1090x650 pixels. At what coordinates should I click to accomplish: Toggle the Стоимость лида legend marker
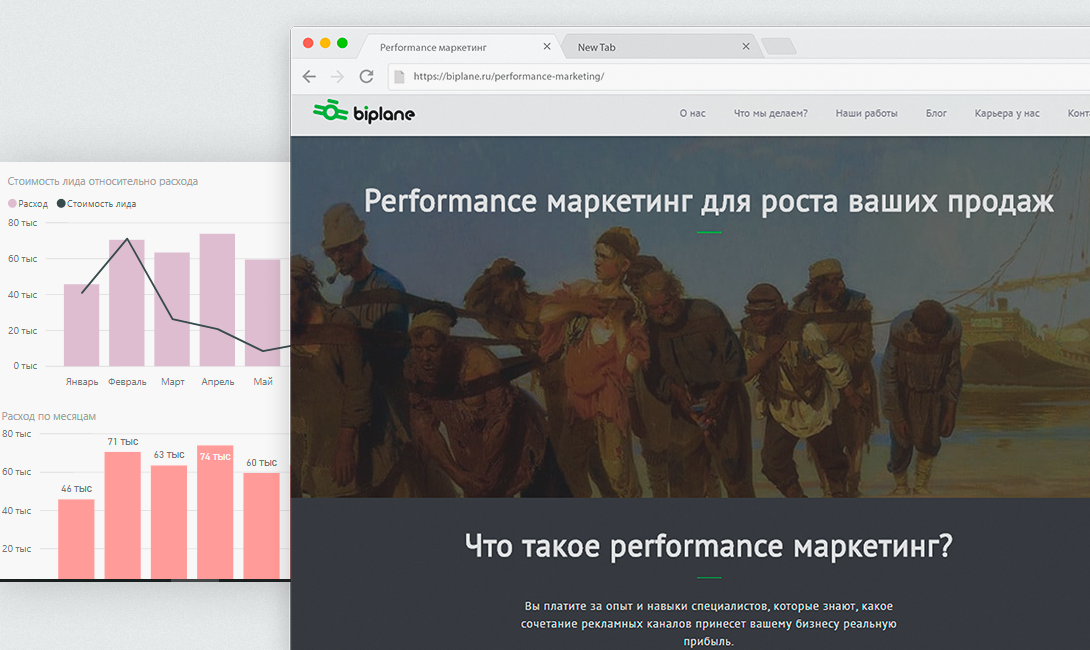[61, 204]
